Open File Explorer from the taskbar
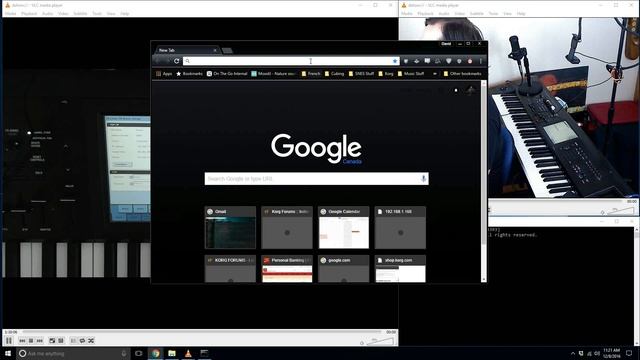The height and width of the screenshot is (360, 640). (x=172, y=353)
